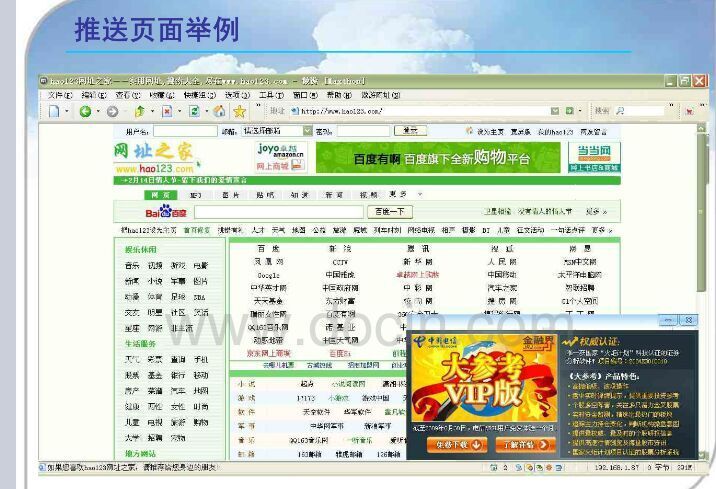Open the 收藏 menu

click(162, 95)
